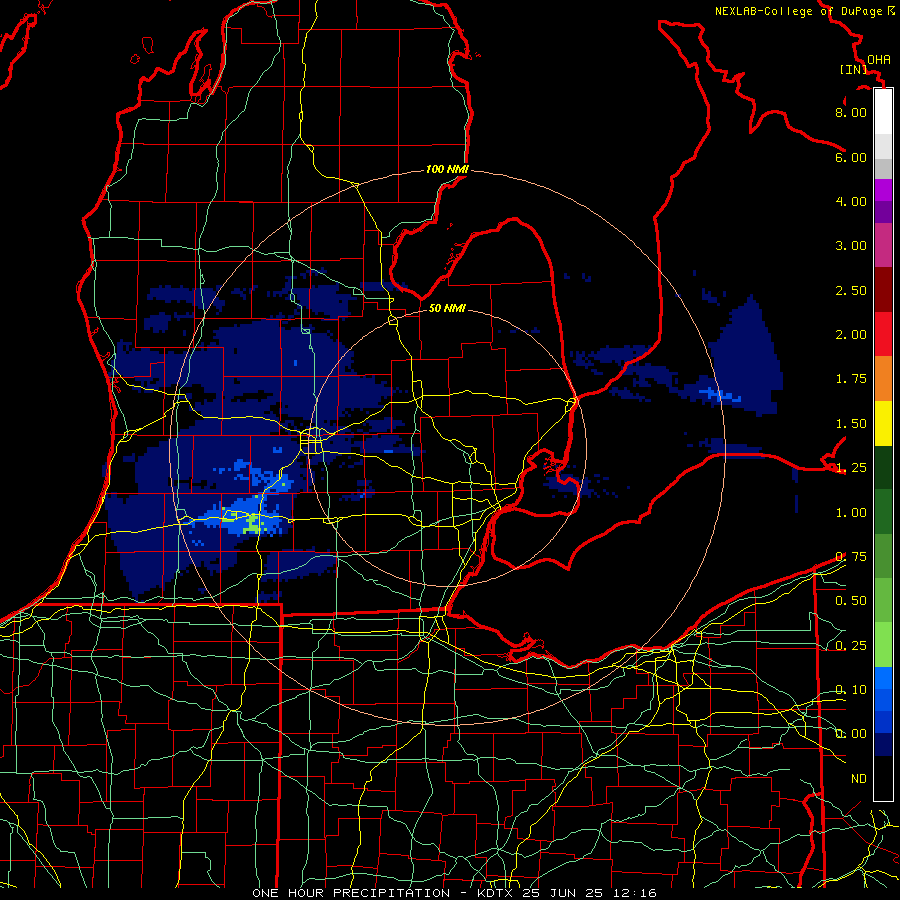Click the [IN] units label
Screen dimensions: 900x900
[854, 69]
